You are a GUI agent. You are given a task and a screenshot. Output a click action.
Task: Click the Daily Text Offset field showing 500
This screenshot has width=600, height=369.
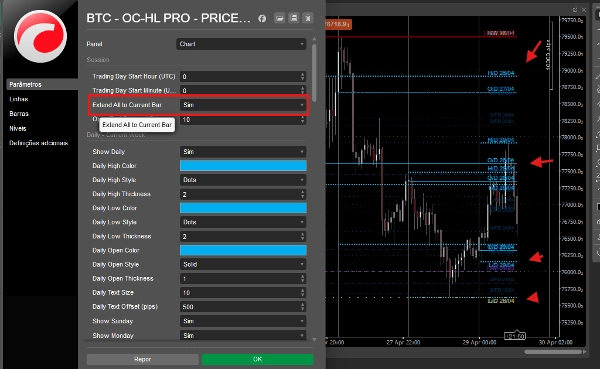pyautogui.click(x=240, y=307)
